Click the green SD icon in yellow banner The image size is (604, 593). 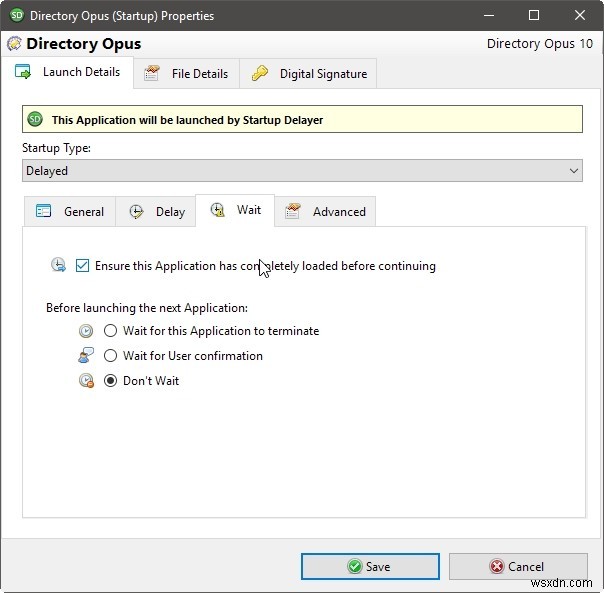pos(35,119)
